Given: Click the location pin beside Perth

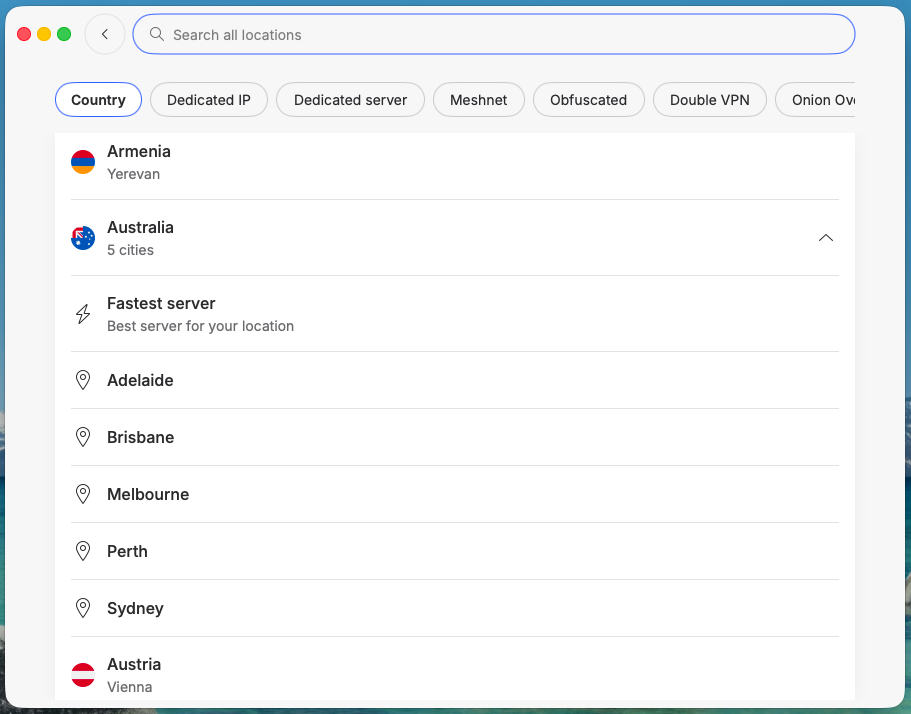Looking at the screenshot, I should pos(83,551).
